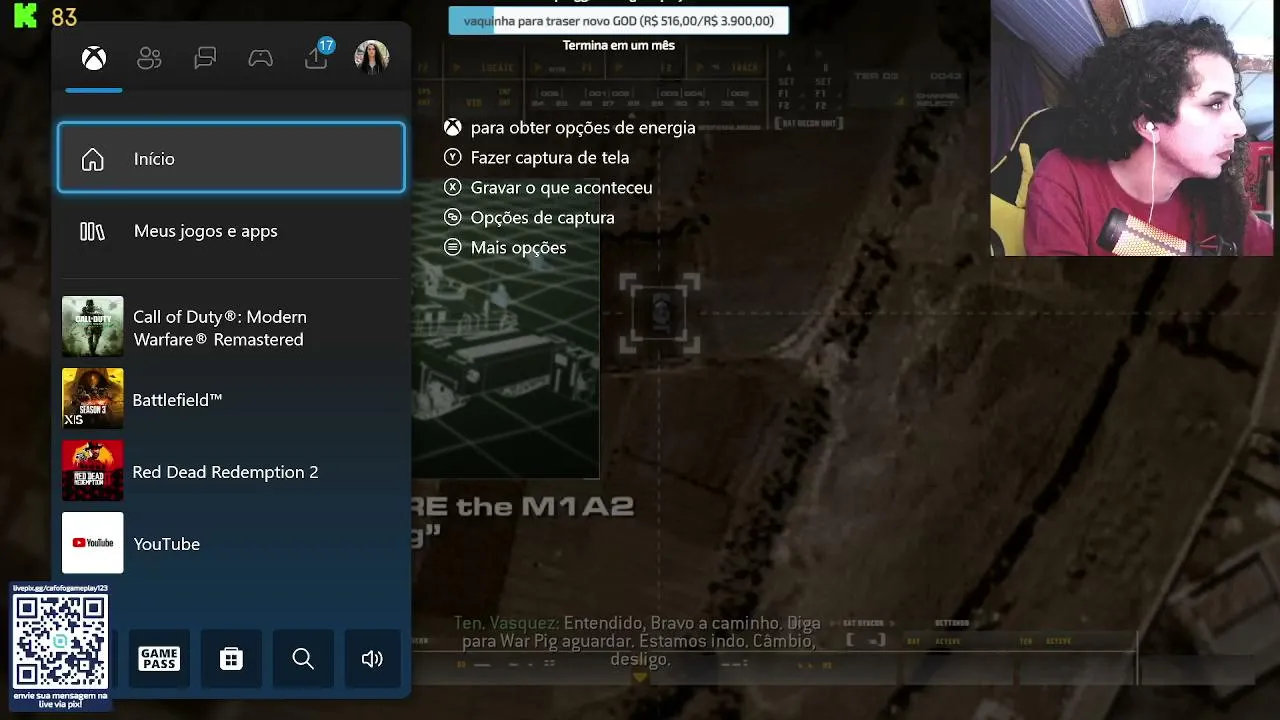
Task: Open the chat and messages tab
Action: point(205,58)
